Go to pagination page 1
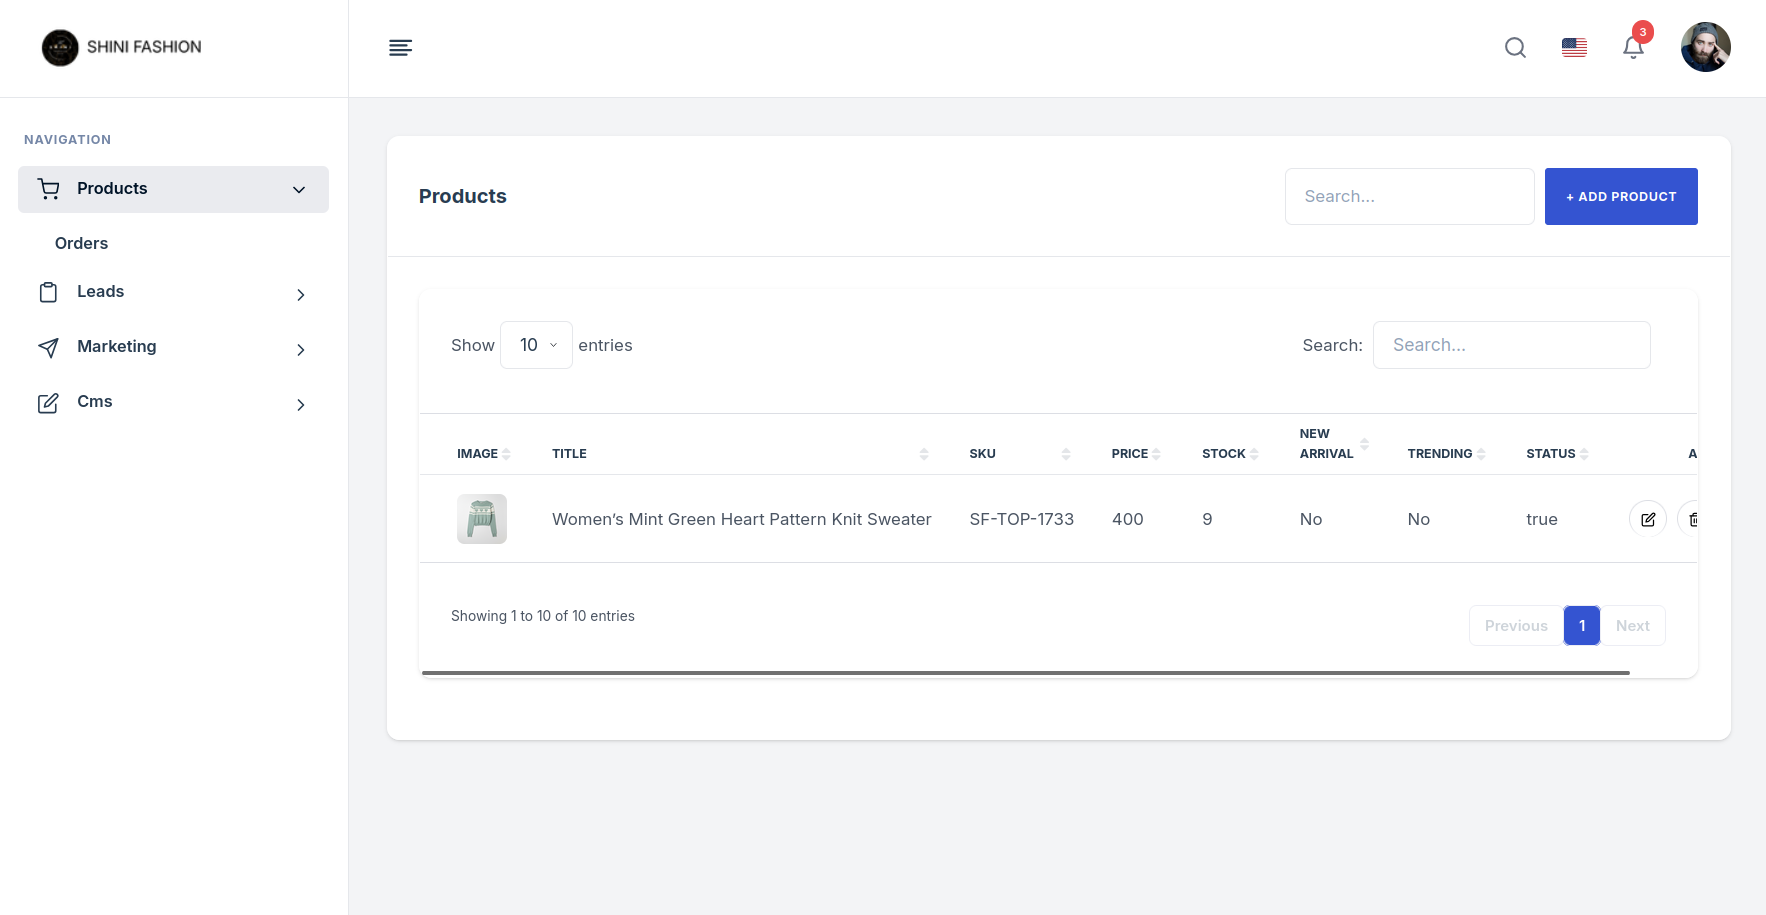The height and width of the screenshot is (915, 1766). (x=1581, y=626)
